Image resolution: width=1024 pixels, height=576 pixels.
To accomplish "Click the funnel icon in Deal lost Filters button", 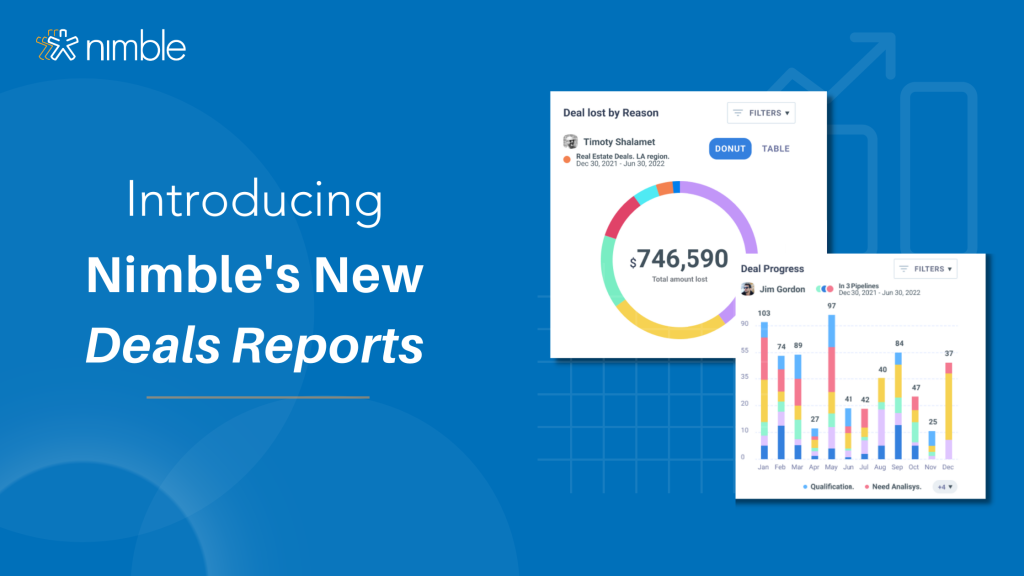I will [x=737, y=112].
